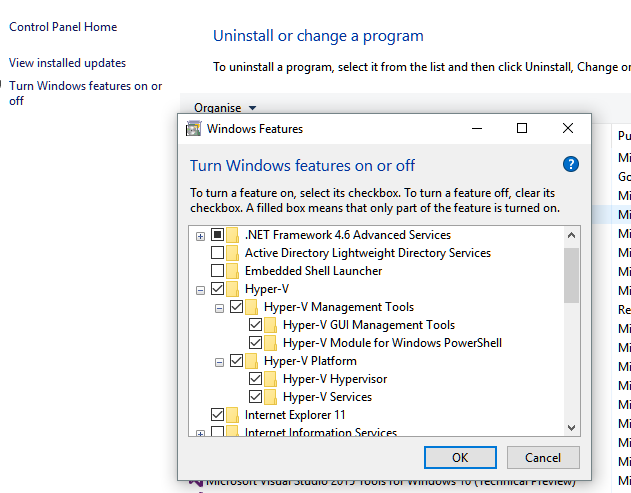Cancel the Windows Features dialog
This screenshot has width=631, height=493.
click(543, 458)
